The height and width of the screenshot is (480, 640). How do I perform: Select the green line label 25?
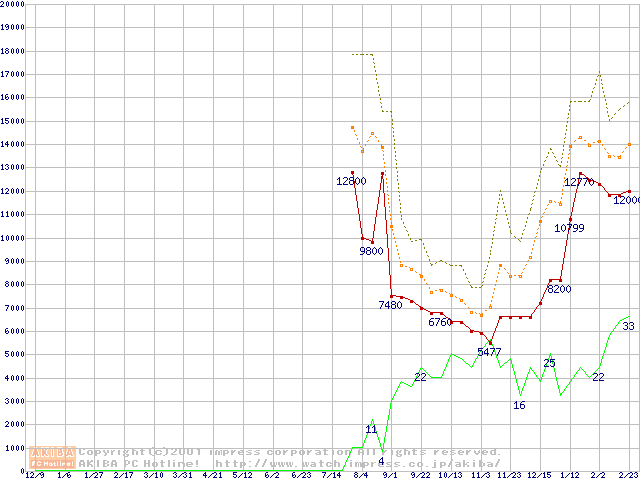tap(549, 363)
